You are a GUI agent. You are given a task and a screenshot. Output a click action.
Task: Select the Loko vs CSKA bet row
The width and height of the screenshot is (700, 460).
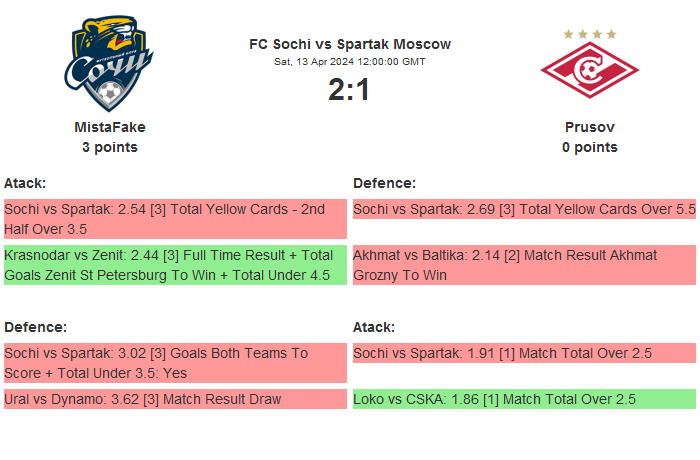[524, 399]
